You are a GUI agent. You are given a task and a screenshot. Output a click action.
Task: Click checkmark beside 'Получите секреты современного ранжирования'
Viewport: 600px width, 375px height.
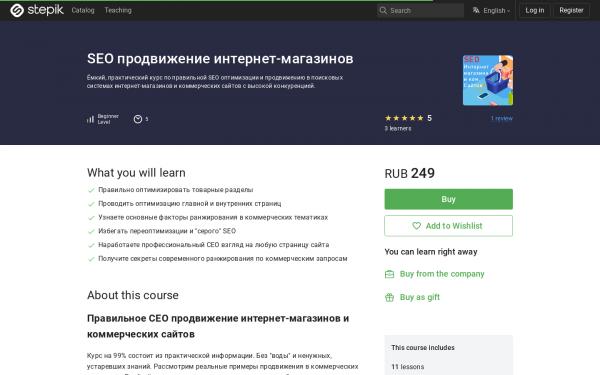coord(91,259)
